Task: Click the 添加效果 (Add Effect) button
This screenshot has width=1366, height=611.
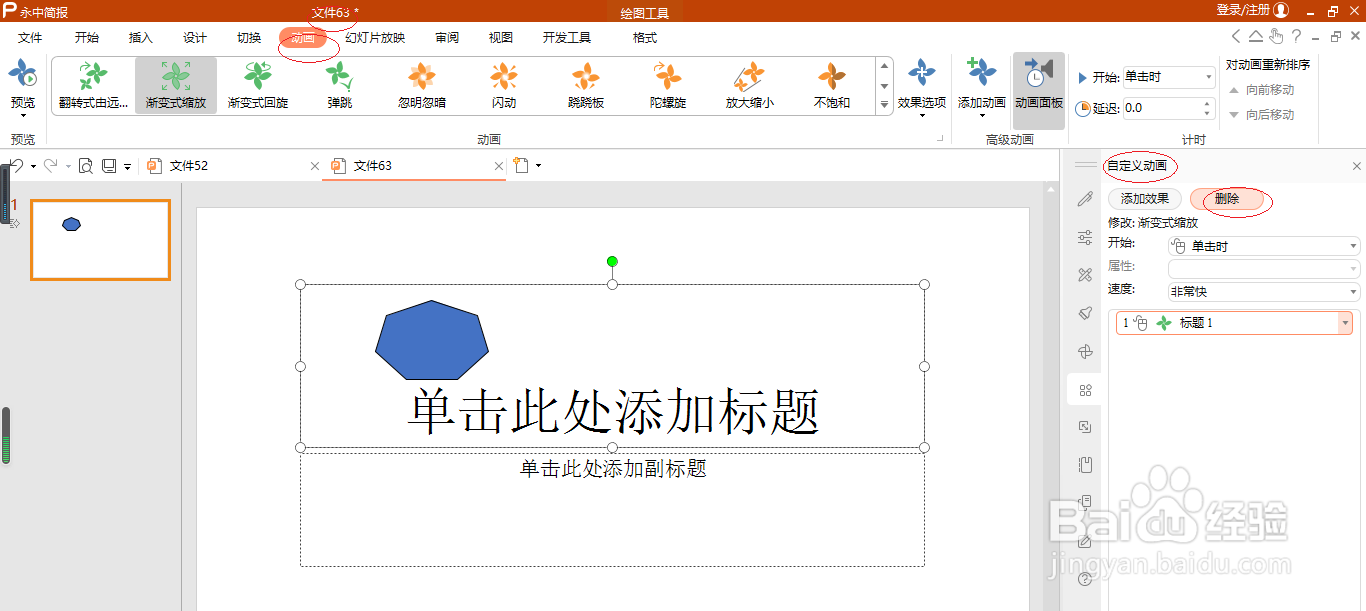Action: tap(1144, 199)
